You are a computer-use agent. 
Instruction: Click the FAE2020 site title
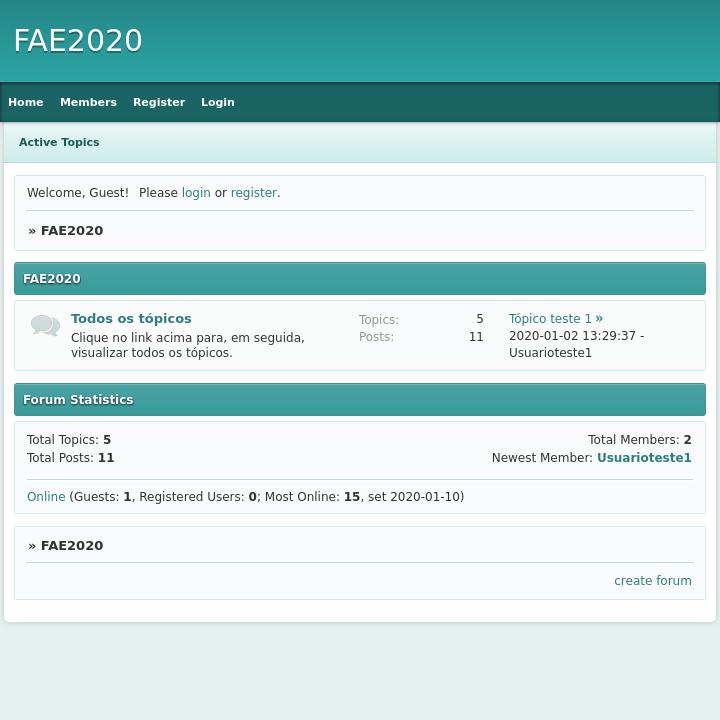[78, 41]
